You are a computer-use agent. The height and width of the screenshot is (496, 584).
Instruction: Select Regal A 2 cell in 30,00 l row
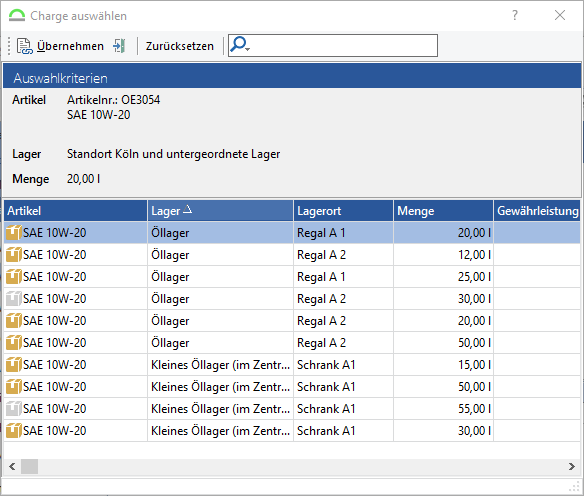pos(343,299)
